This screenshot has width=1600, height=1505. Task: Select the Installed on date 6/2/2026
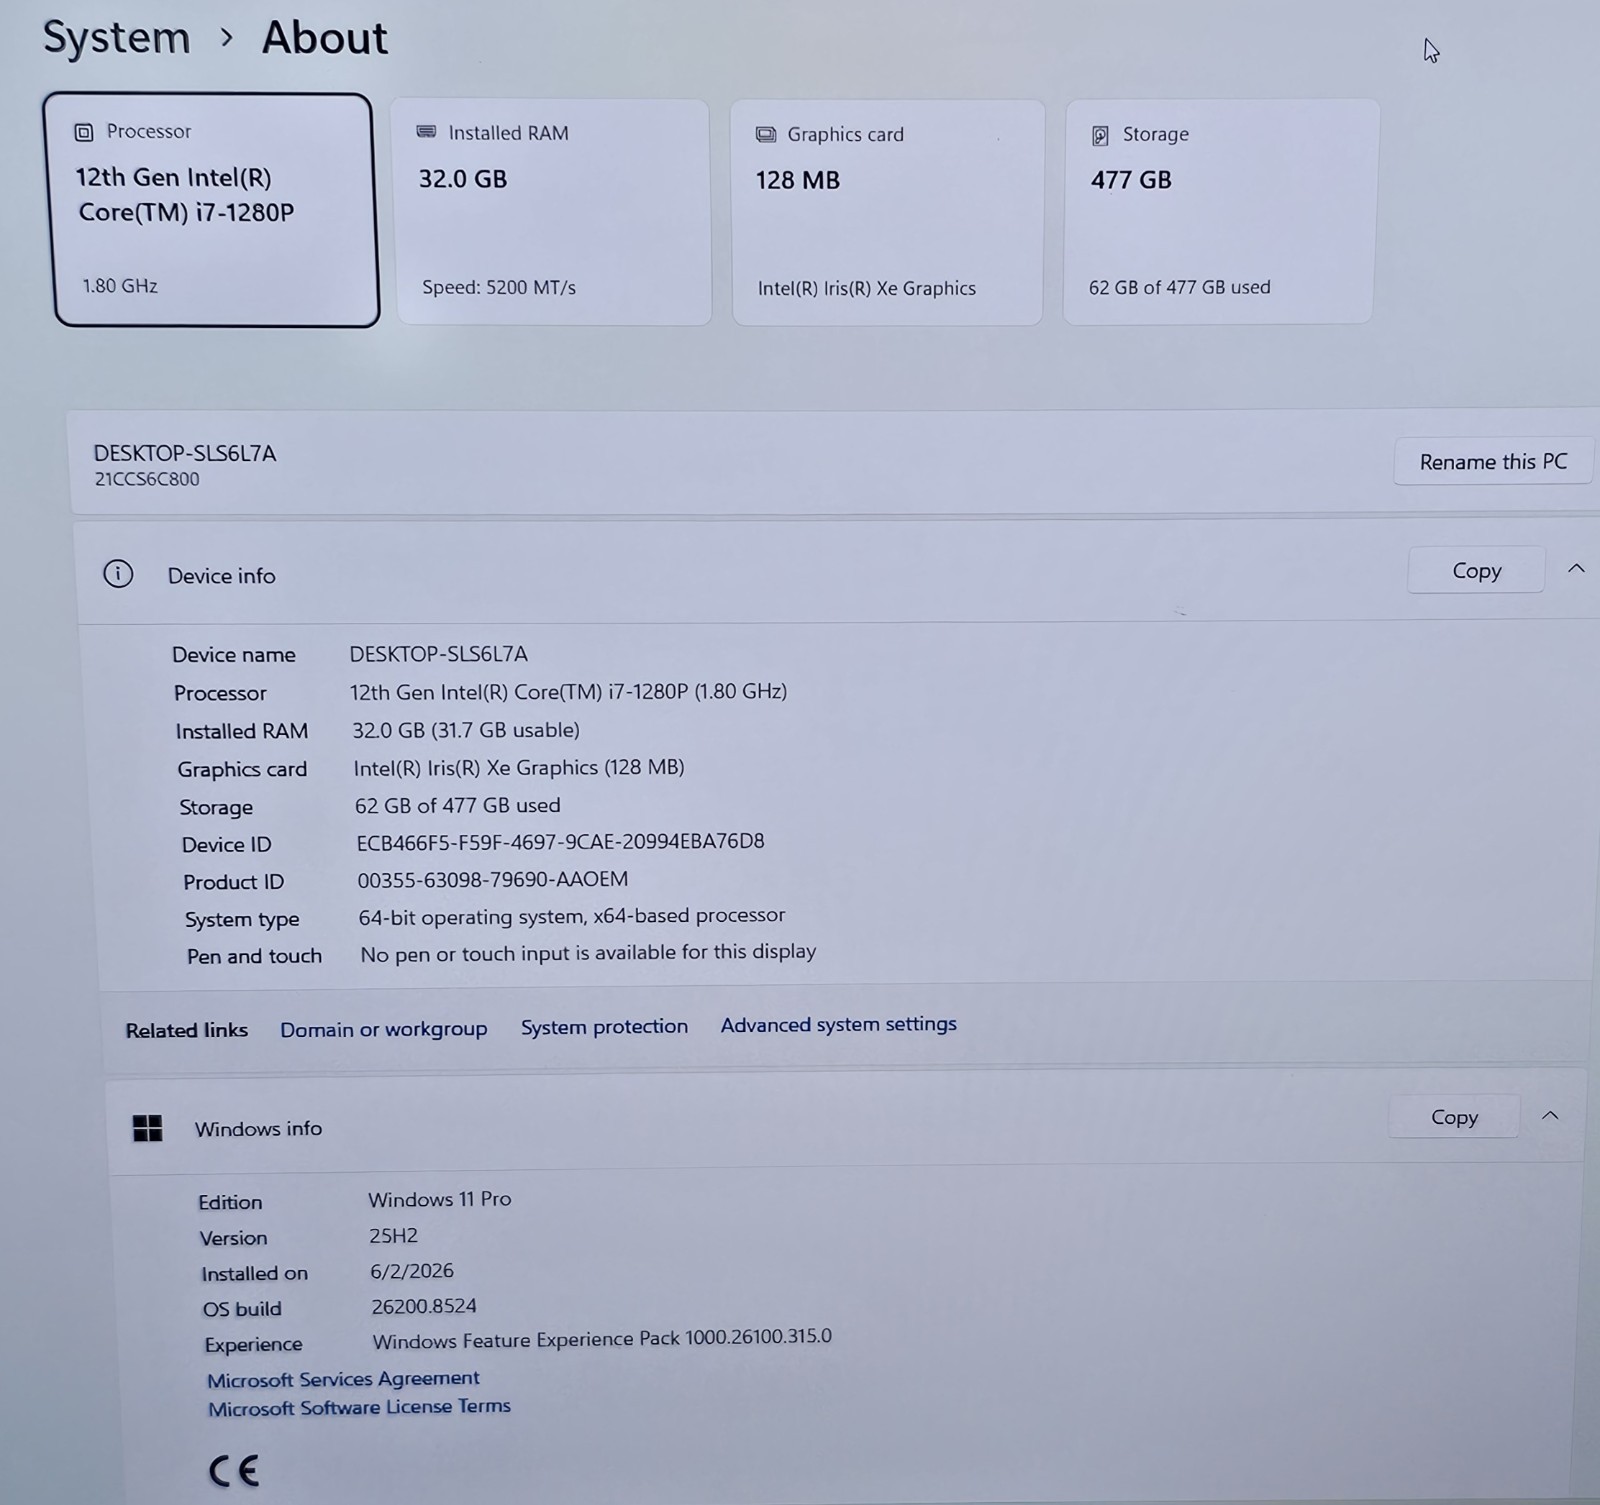click(x=411, y=1271)
